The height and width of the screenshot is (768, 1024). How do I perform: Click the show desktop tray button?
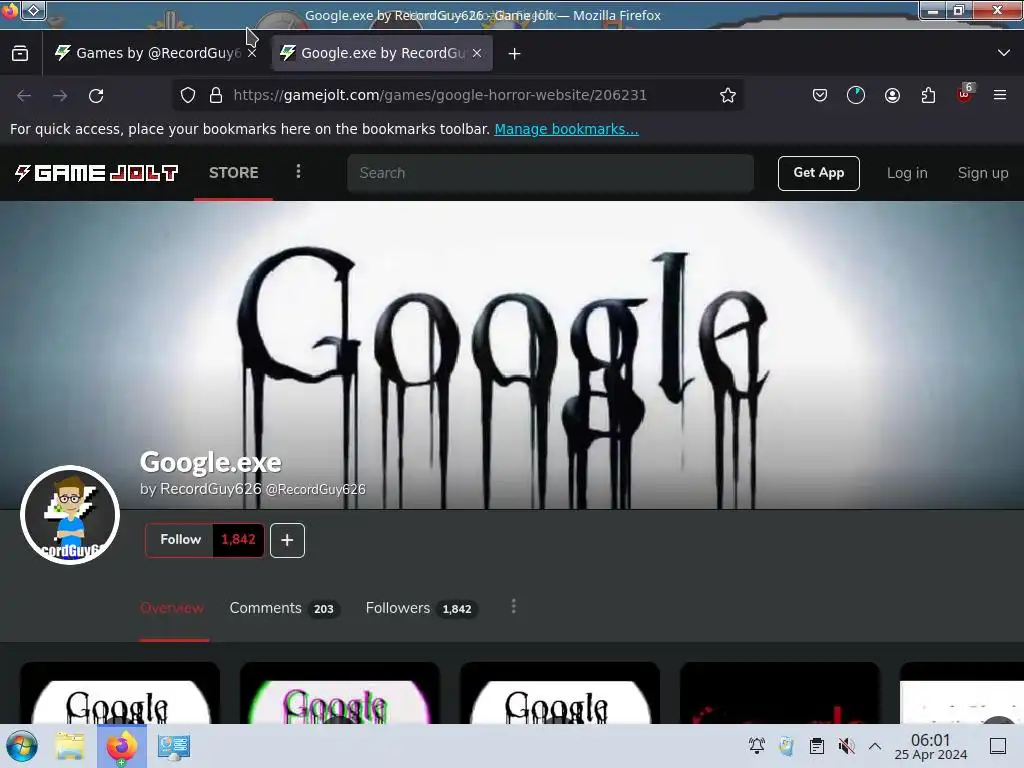(998, 746)
